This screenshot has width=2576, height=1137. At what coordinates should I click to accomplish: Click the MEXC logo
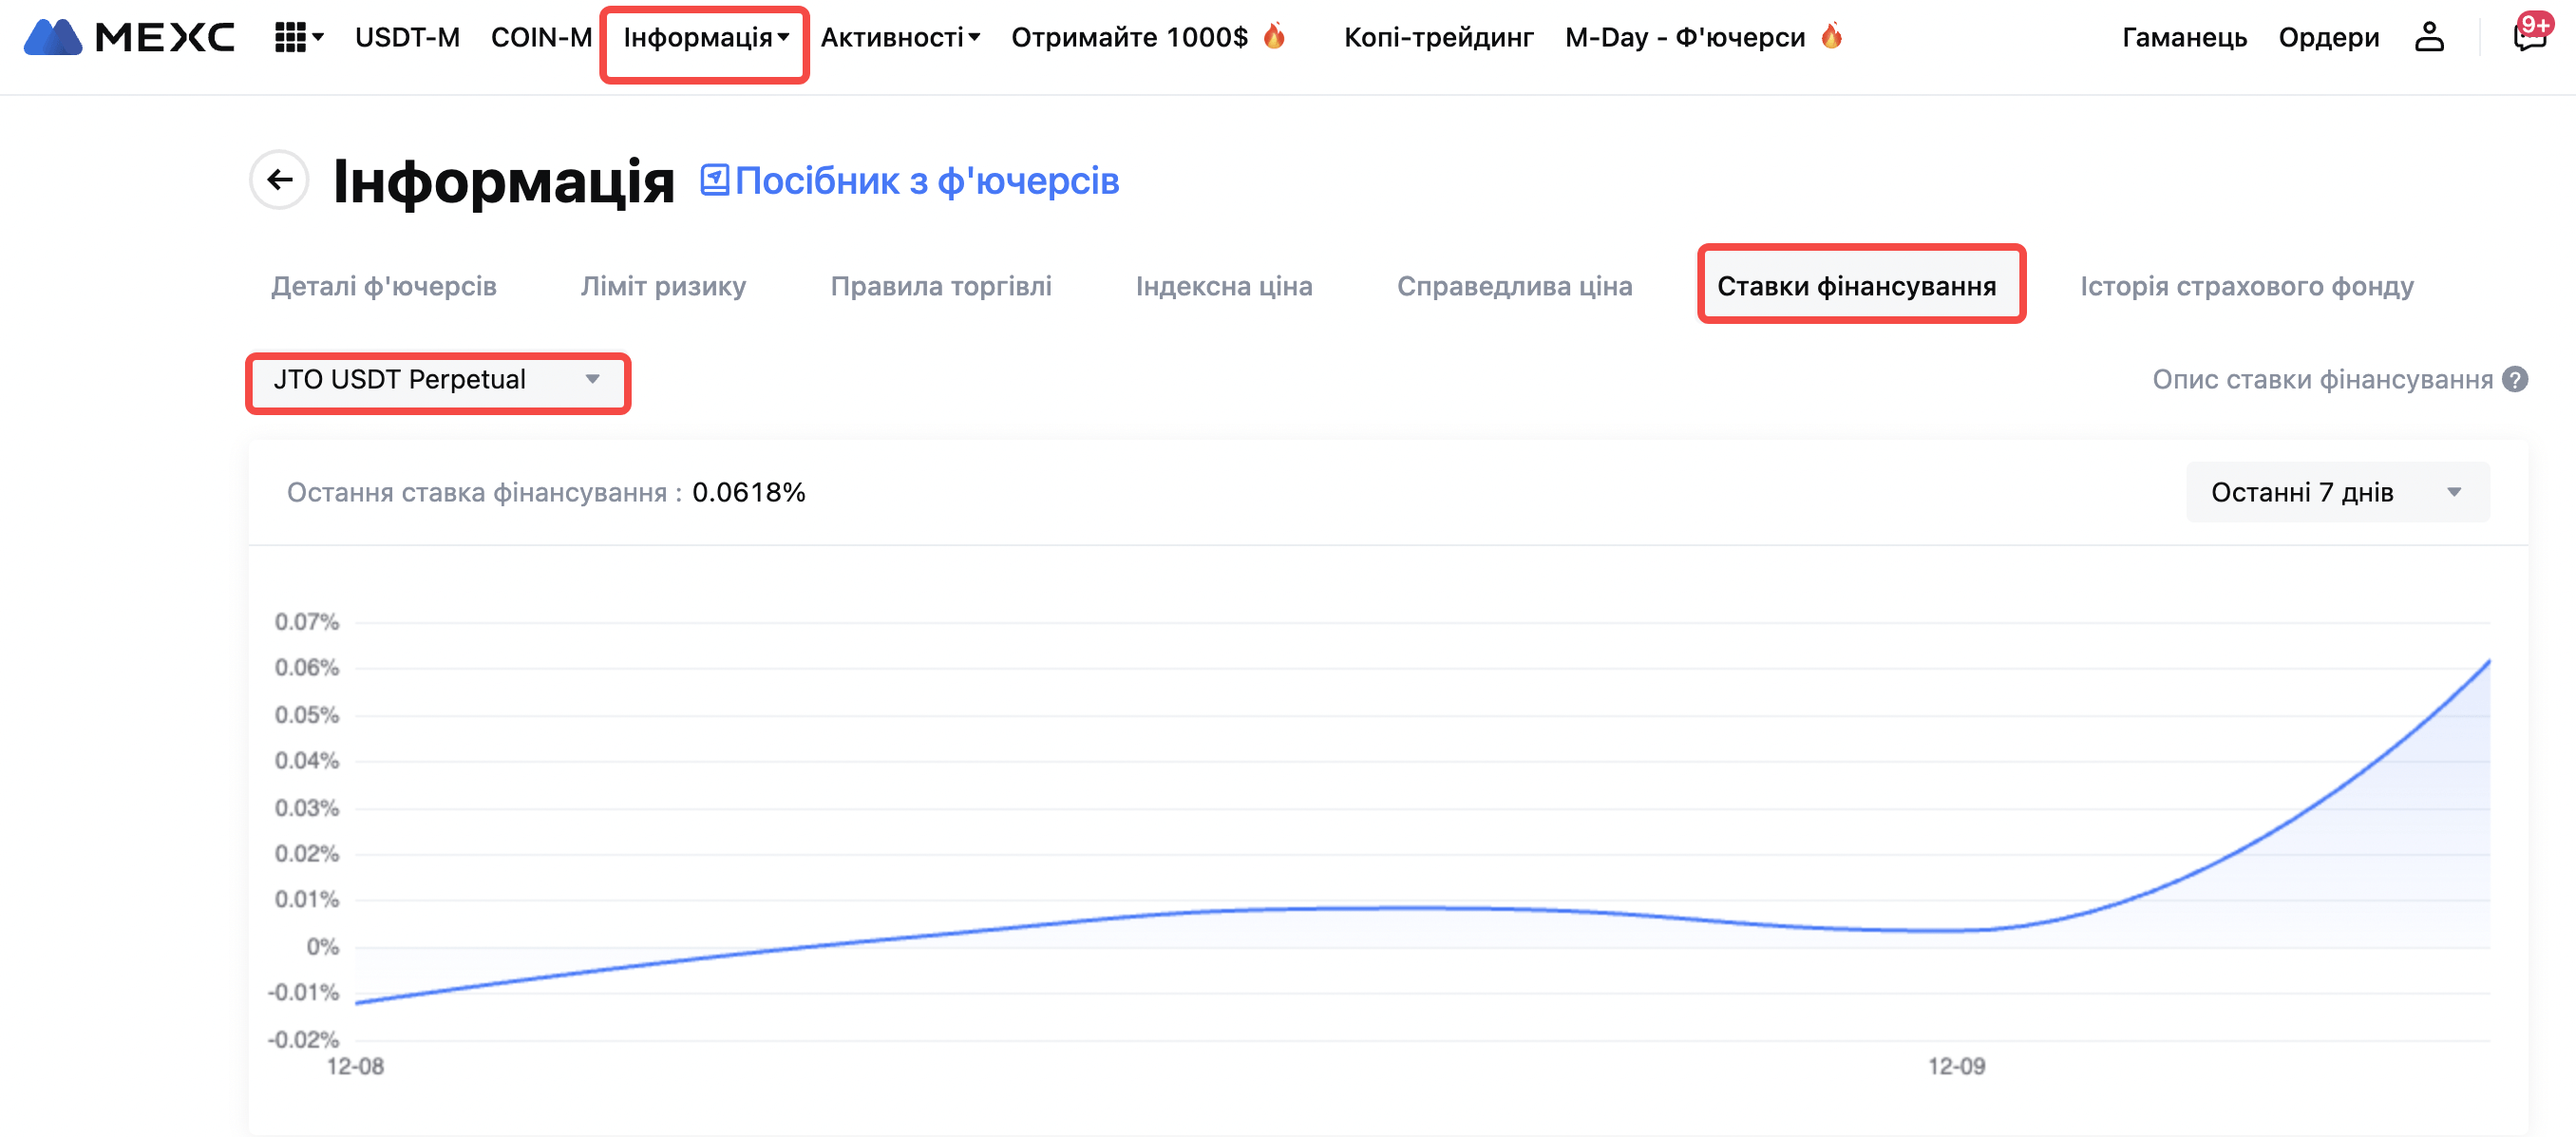128,38
